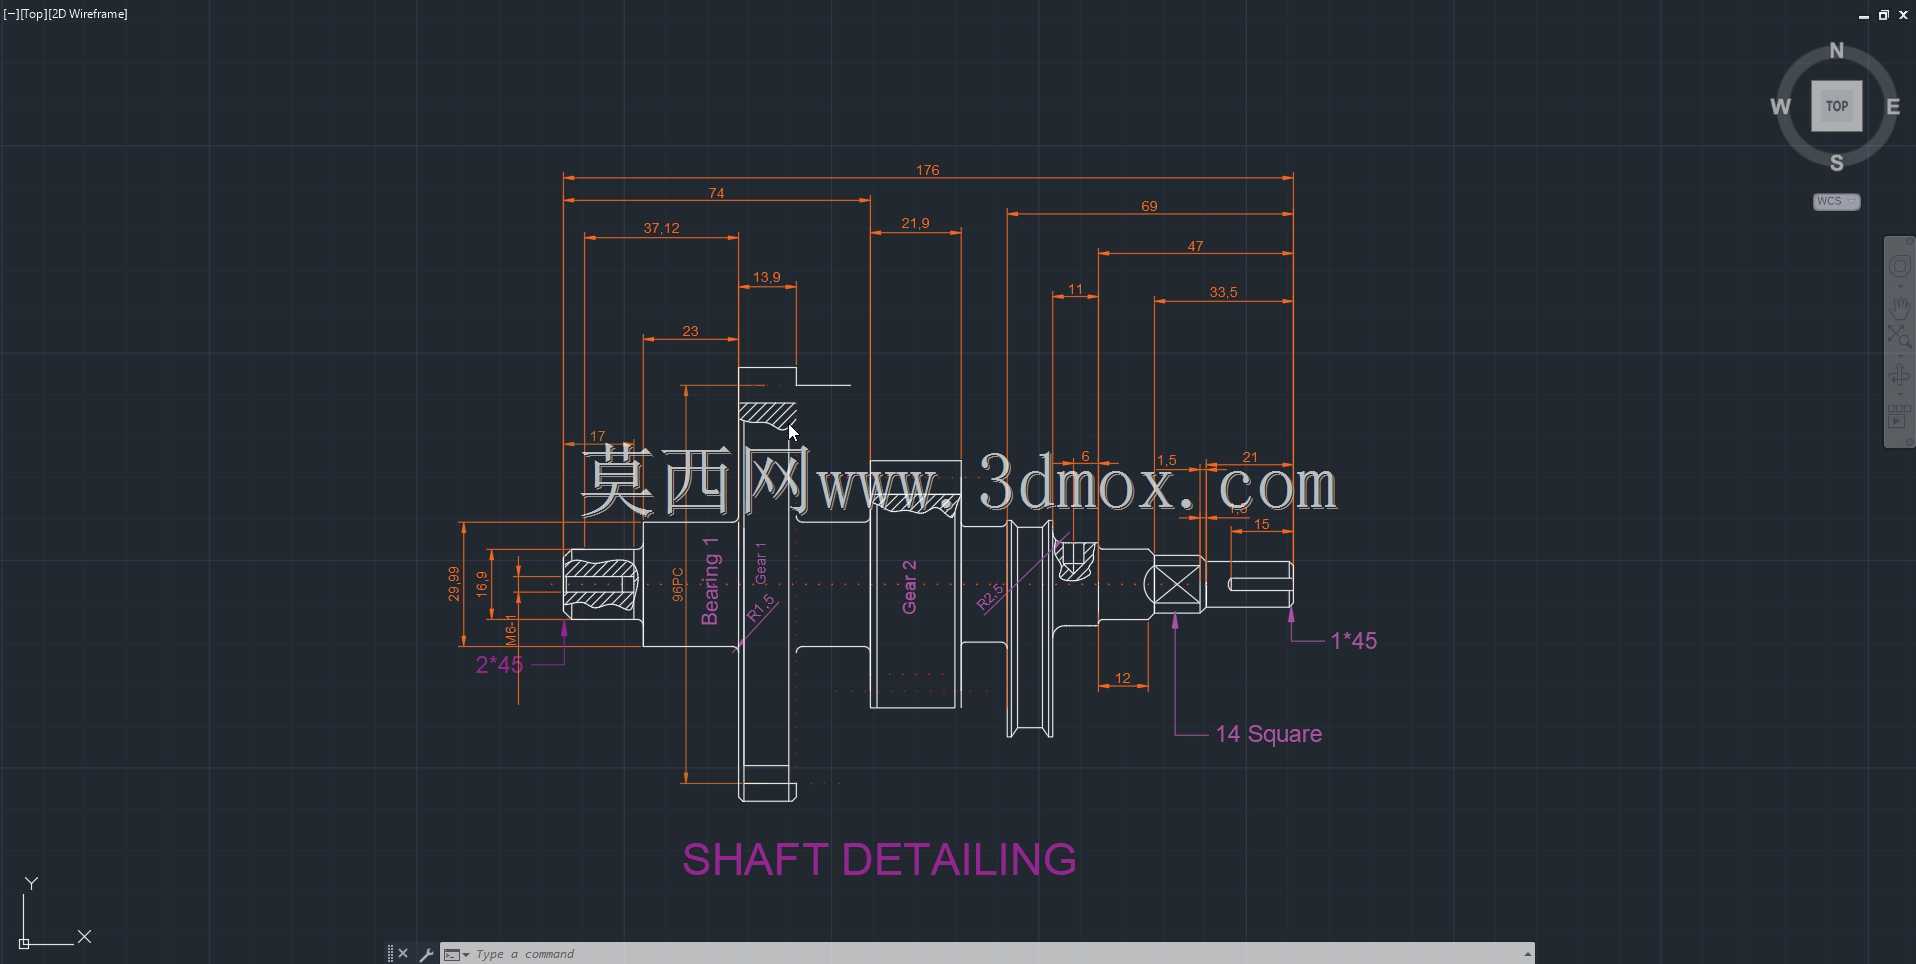Close the command line window

(x=403, y=954)
